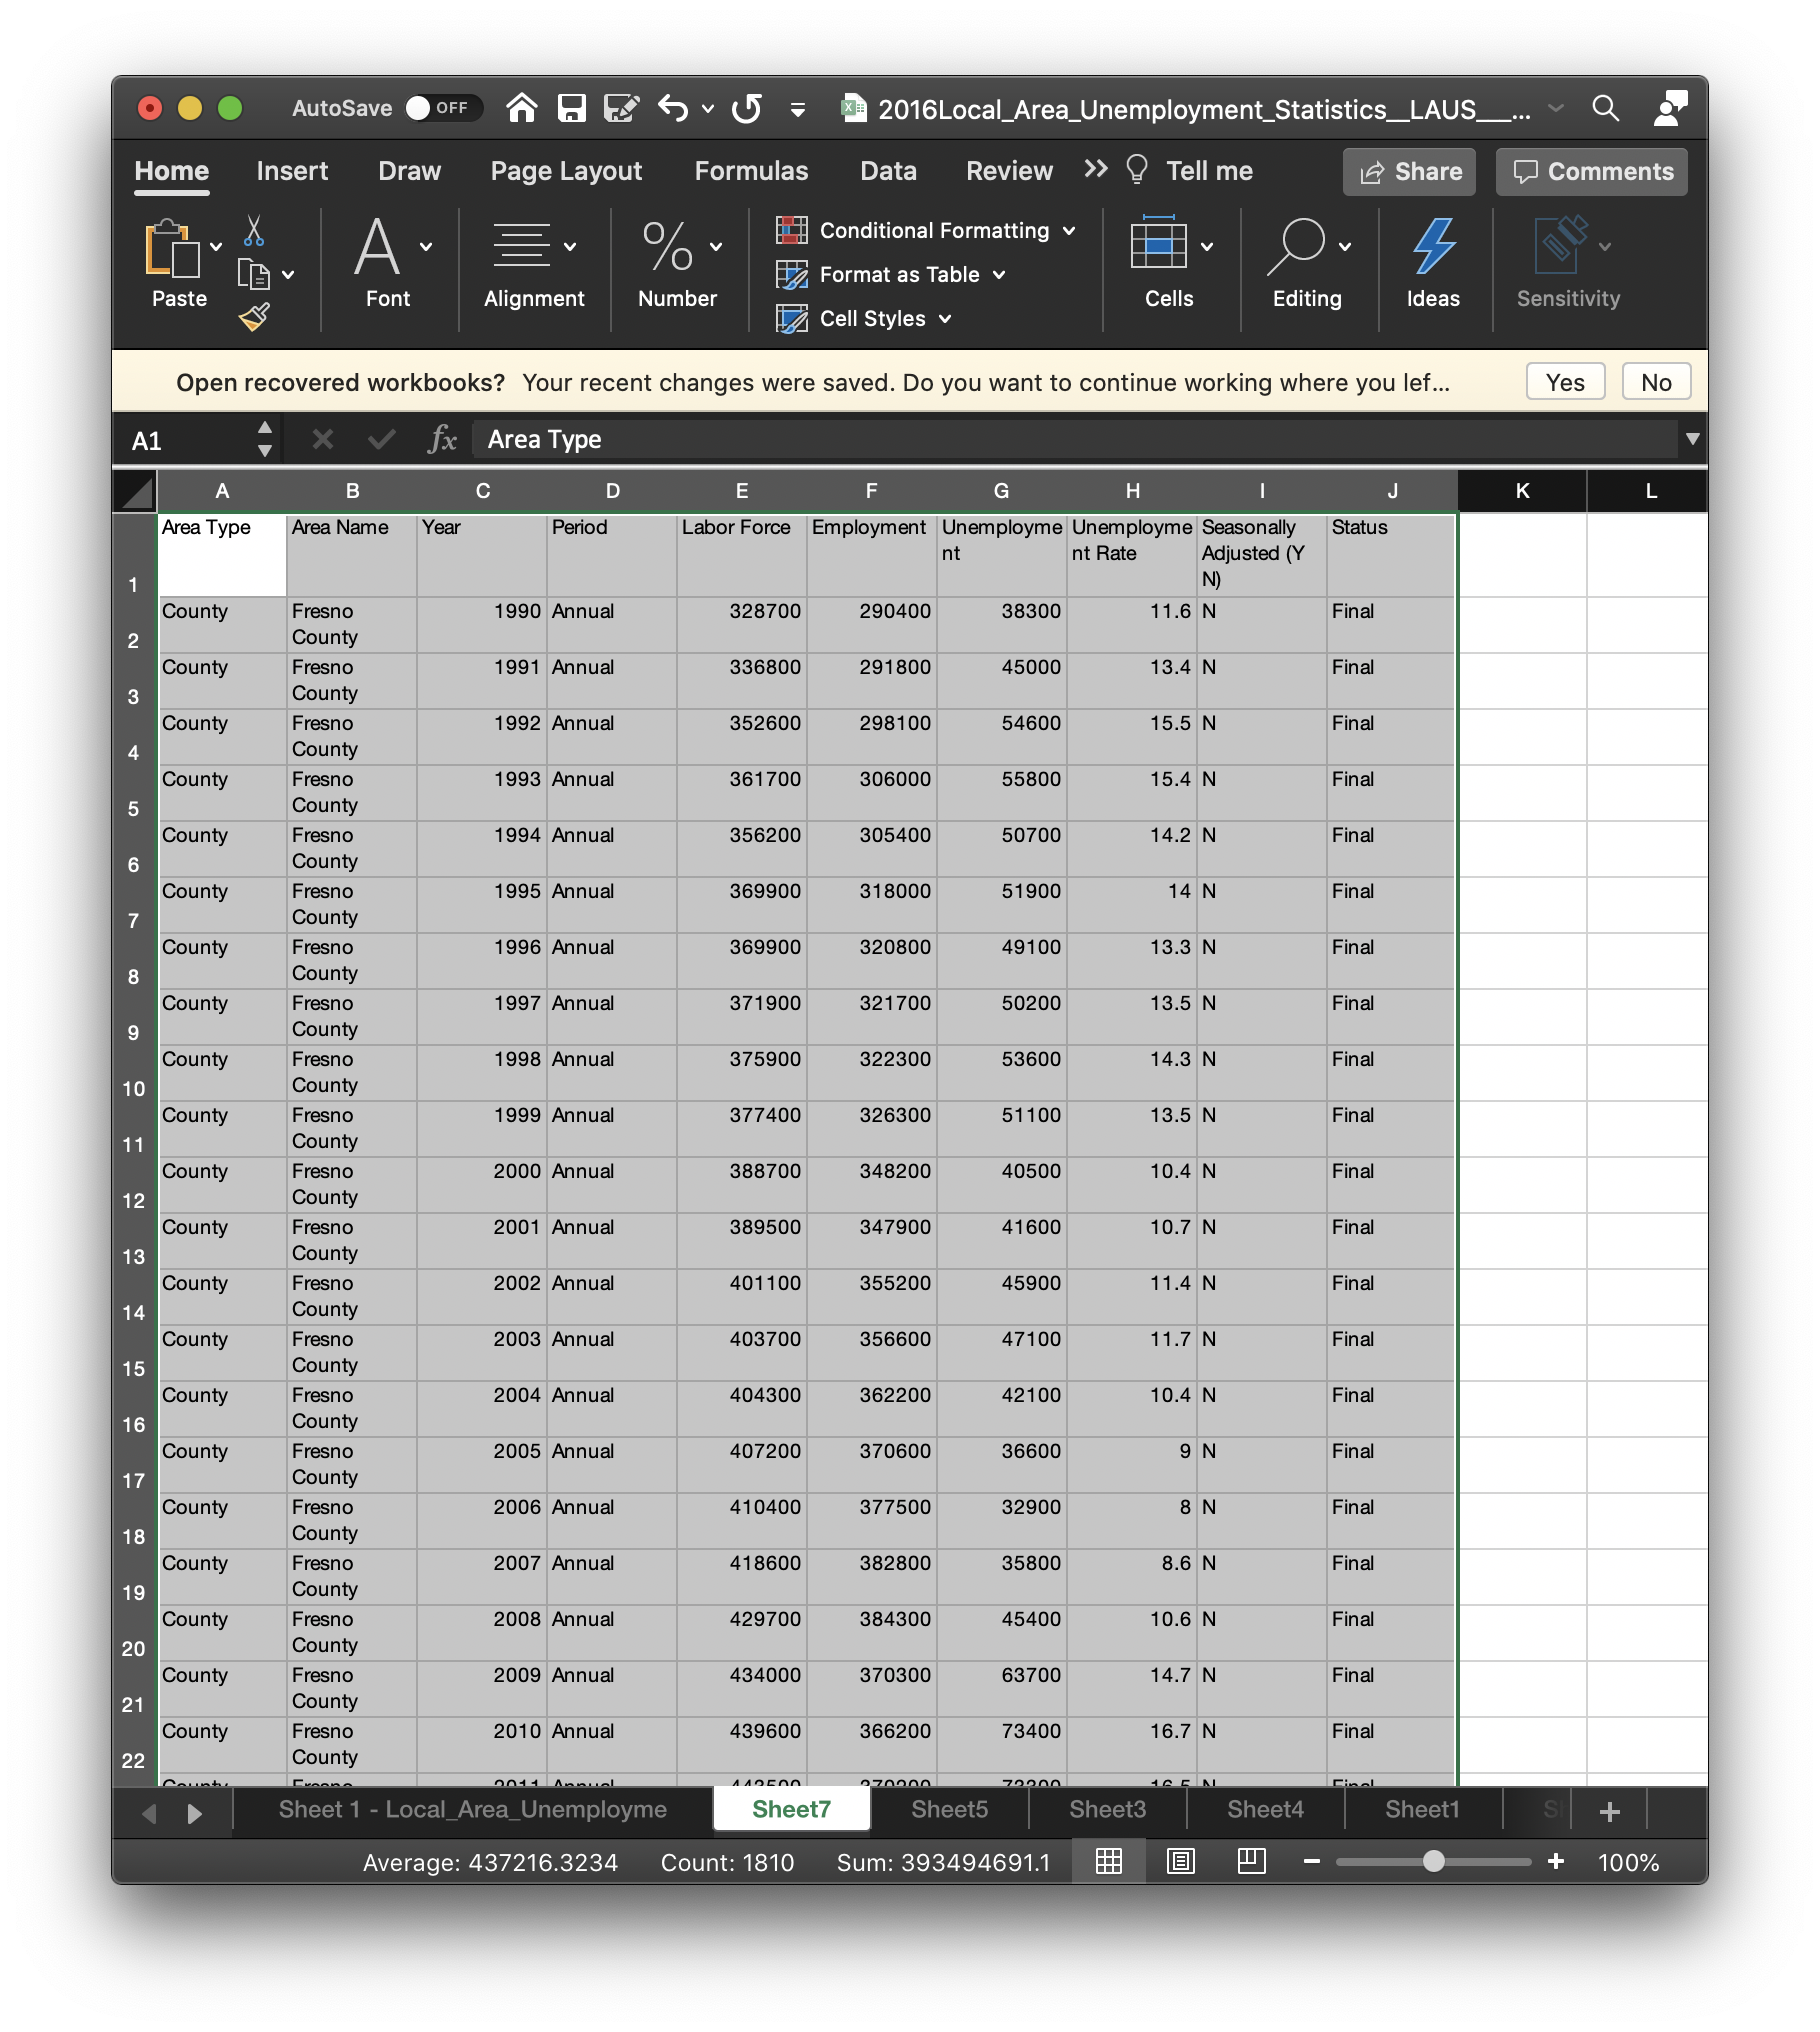
Task: Toggle the AutoSave switch
Action: [442, 108]
